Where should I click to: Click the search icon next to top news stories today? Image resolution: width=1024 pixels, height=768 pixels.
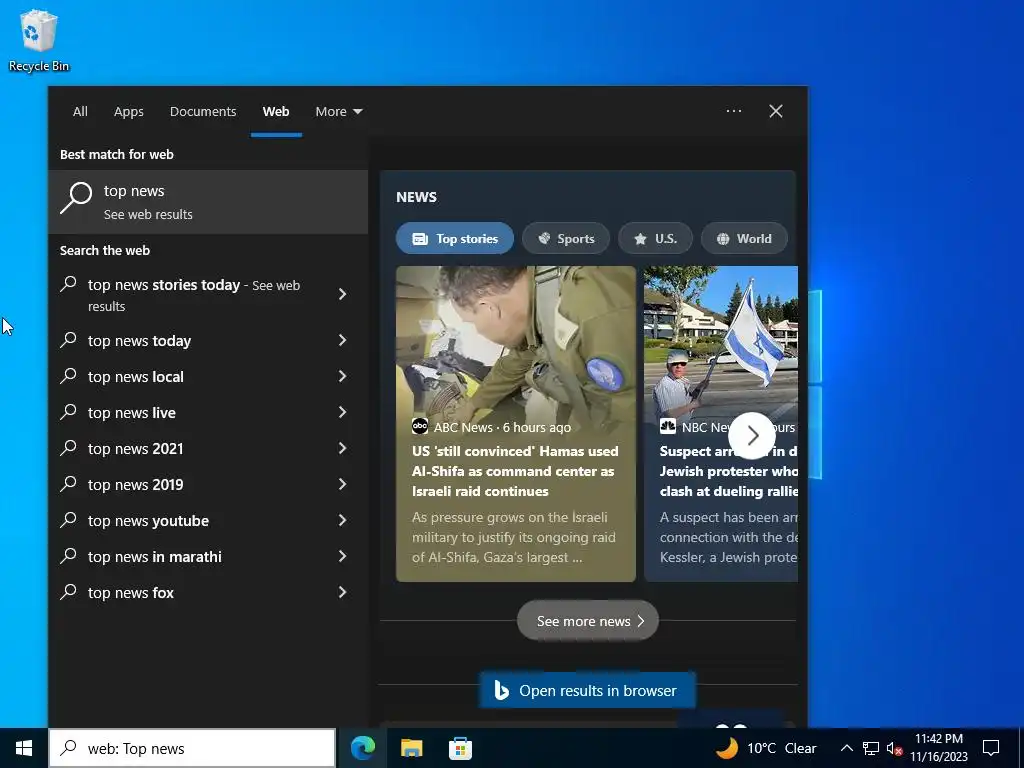(69, 283)
